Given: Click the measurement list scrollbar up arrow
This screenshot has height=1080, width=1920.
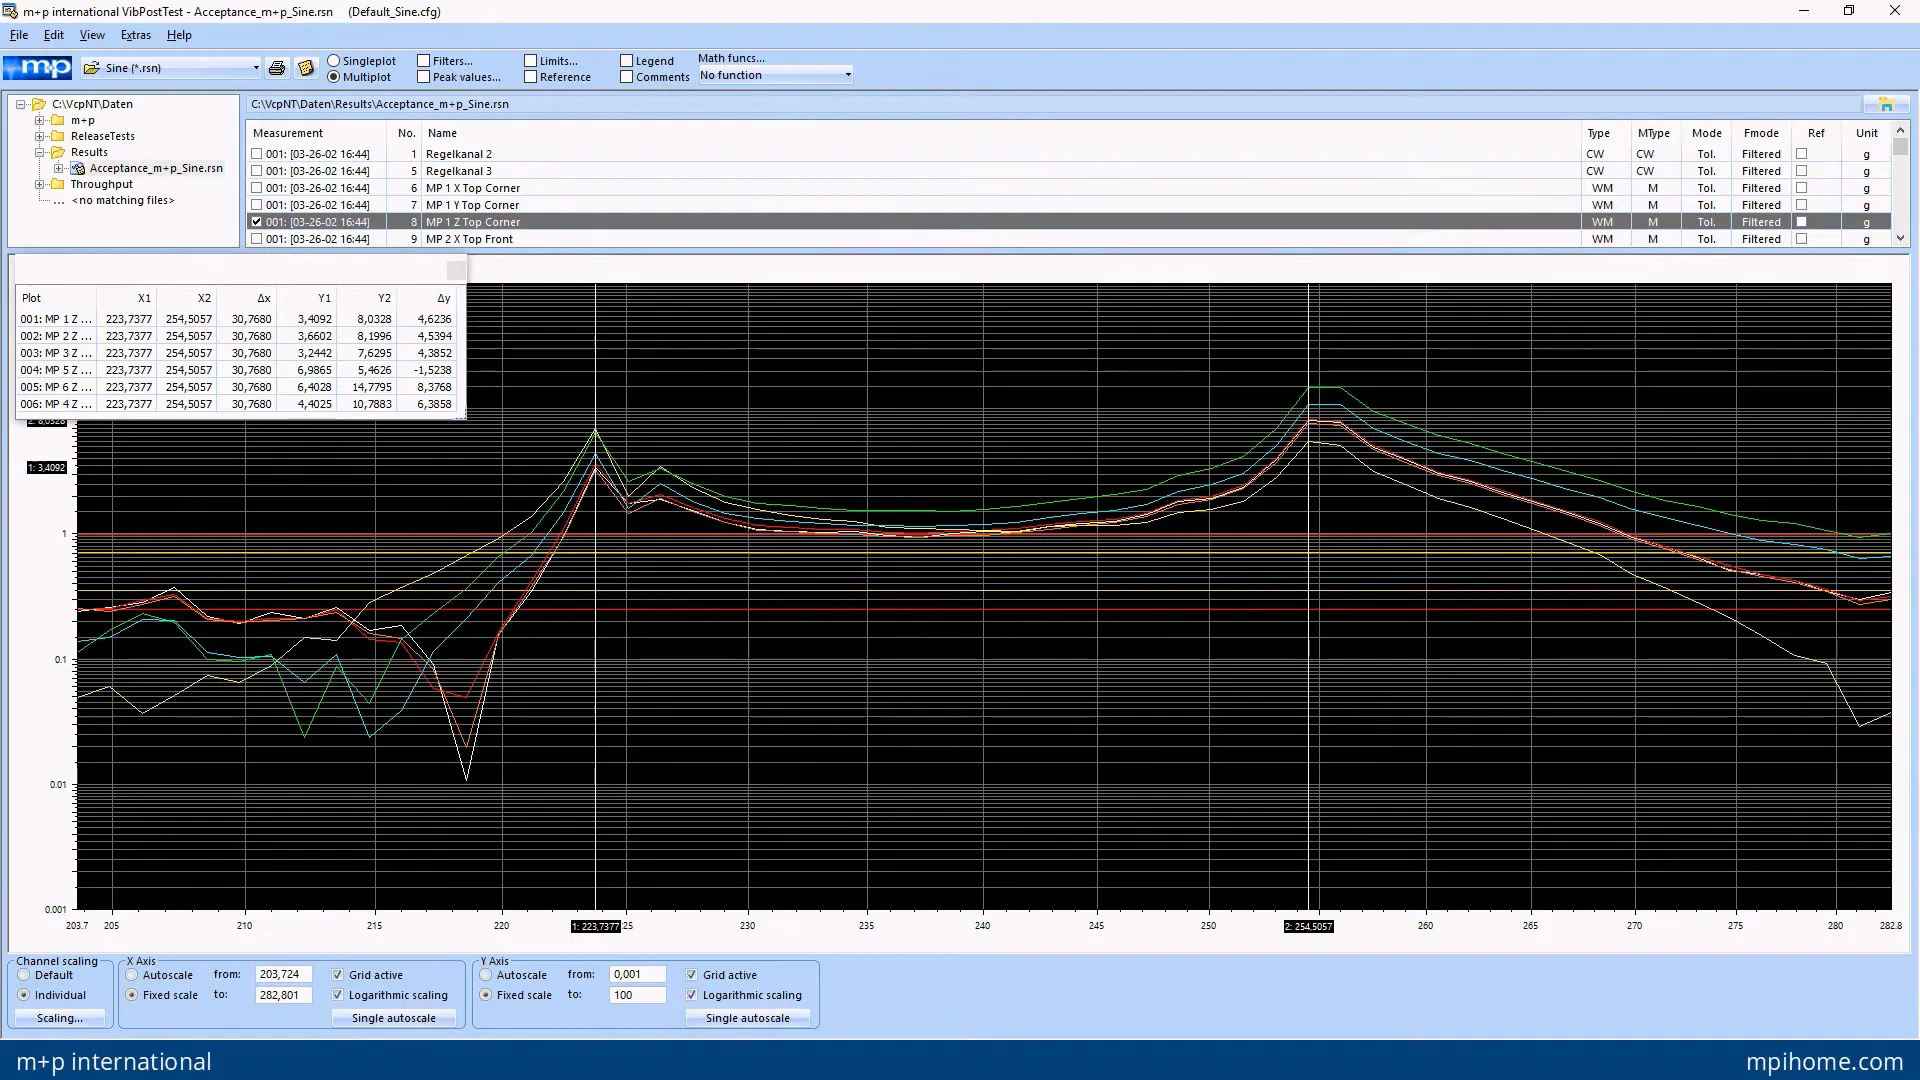Looking at the screenshot, I should point(1900,130).
